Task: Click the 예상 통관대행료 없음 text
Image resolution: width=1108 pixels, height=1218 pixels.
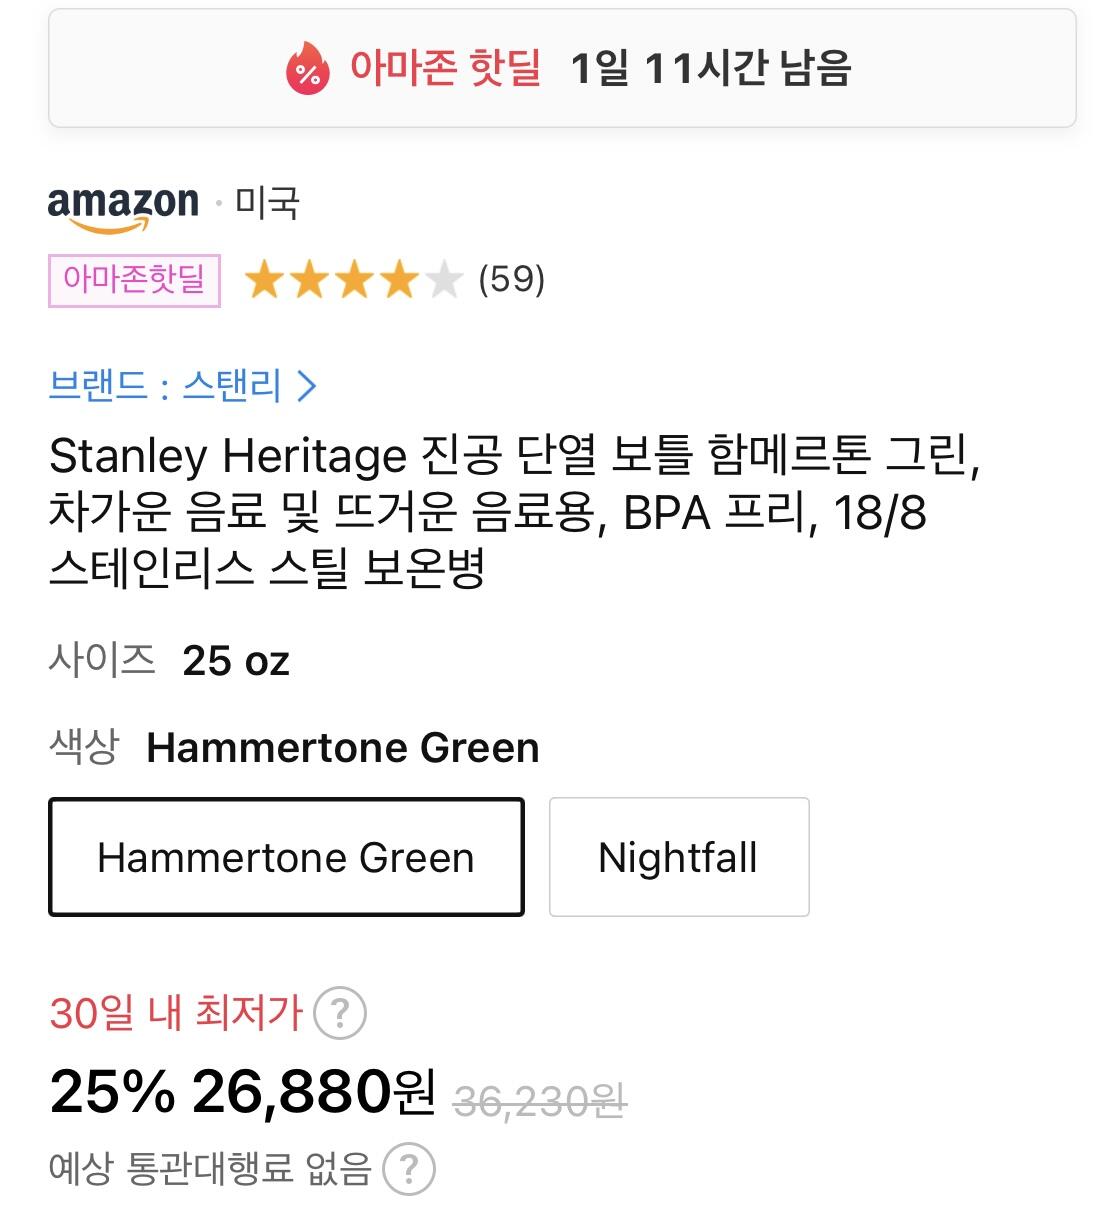Action: click(210, 1168)
